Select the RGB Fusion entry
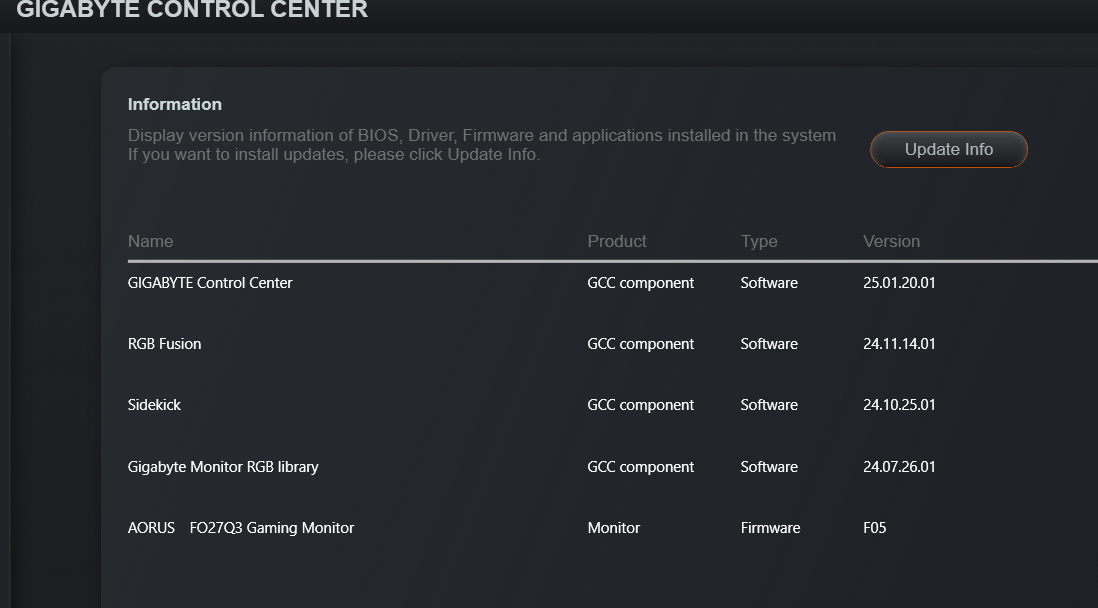This screenshot has width=1098, height=608. coord(164,344)
